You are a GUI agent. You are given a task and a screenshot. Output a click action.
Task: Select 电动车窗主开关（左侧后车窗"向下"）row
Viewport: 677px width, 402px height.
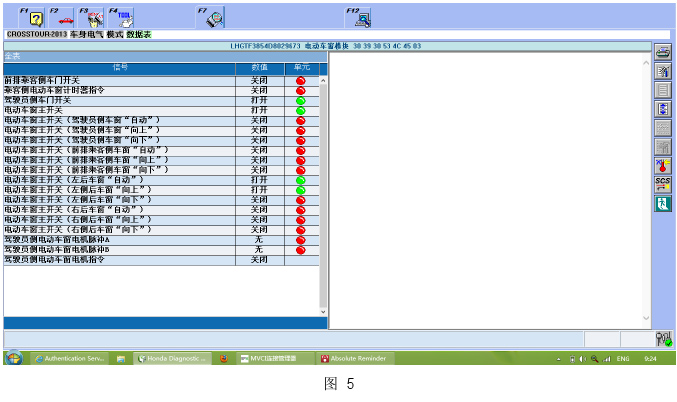(161, 200)
